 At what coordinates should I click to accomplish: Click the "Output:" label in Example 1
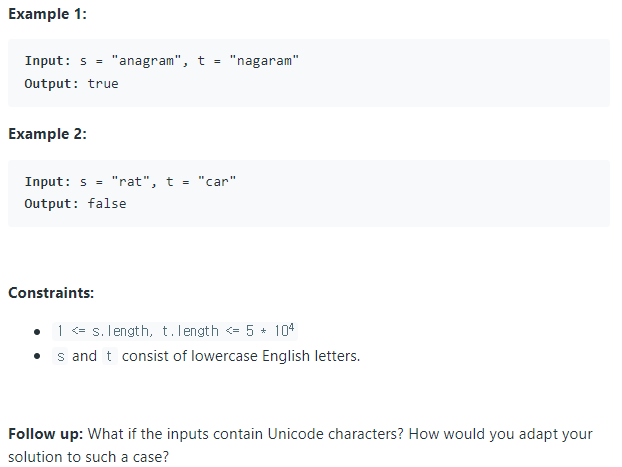pos(52,84)
